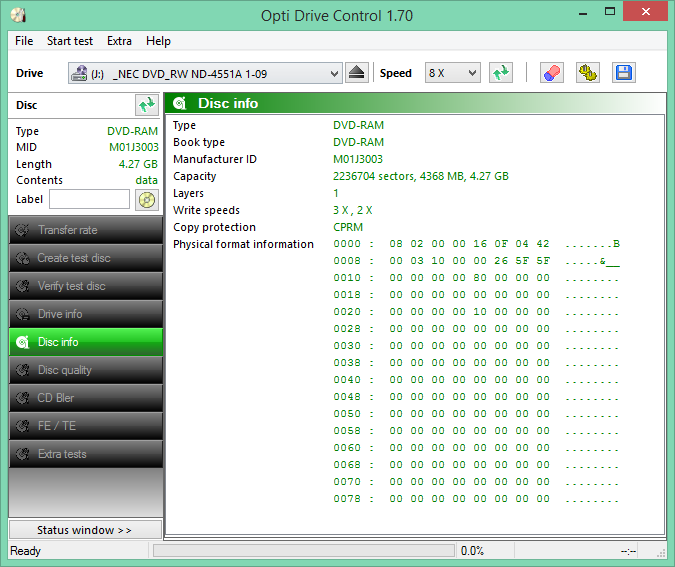Click the hex row at offset 0020
This screenshot has width=675, height=567.
pos(477,312)
